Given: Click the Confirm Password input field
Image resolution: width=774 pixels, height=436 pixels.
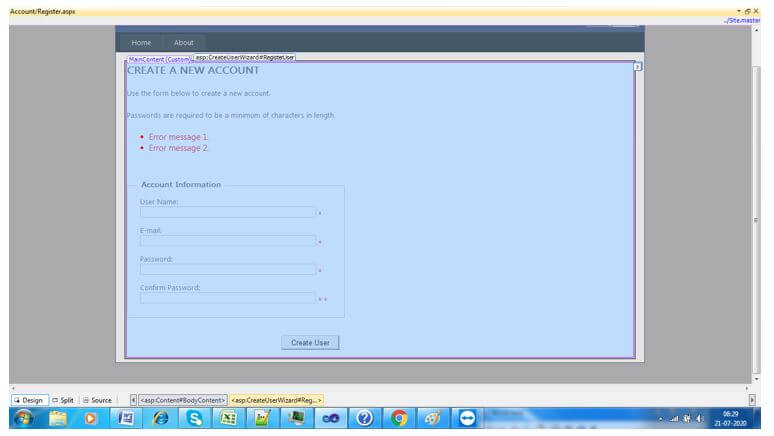Looking at the screenshot, I should point(227,298).
